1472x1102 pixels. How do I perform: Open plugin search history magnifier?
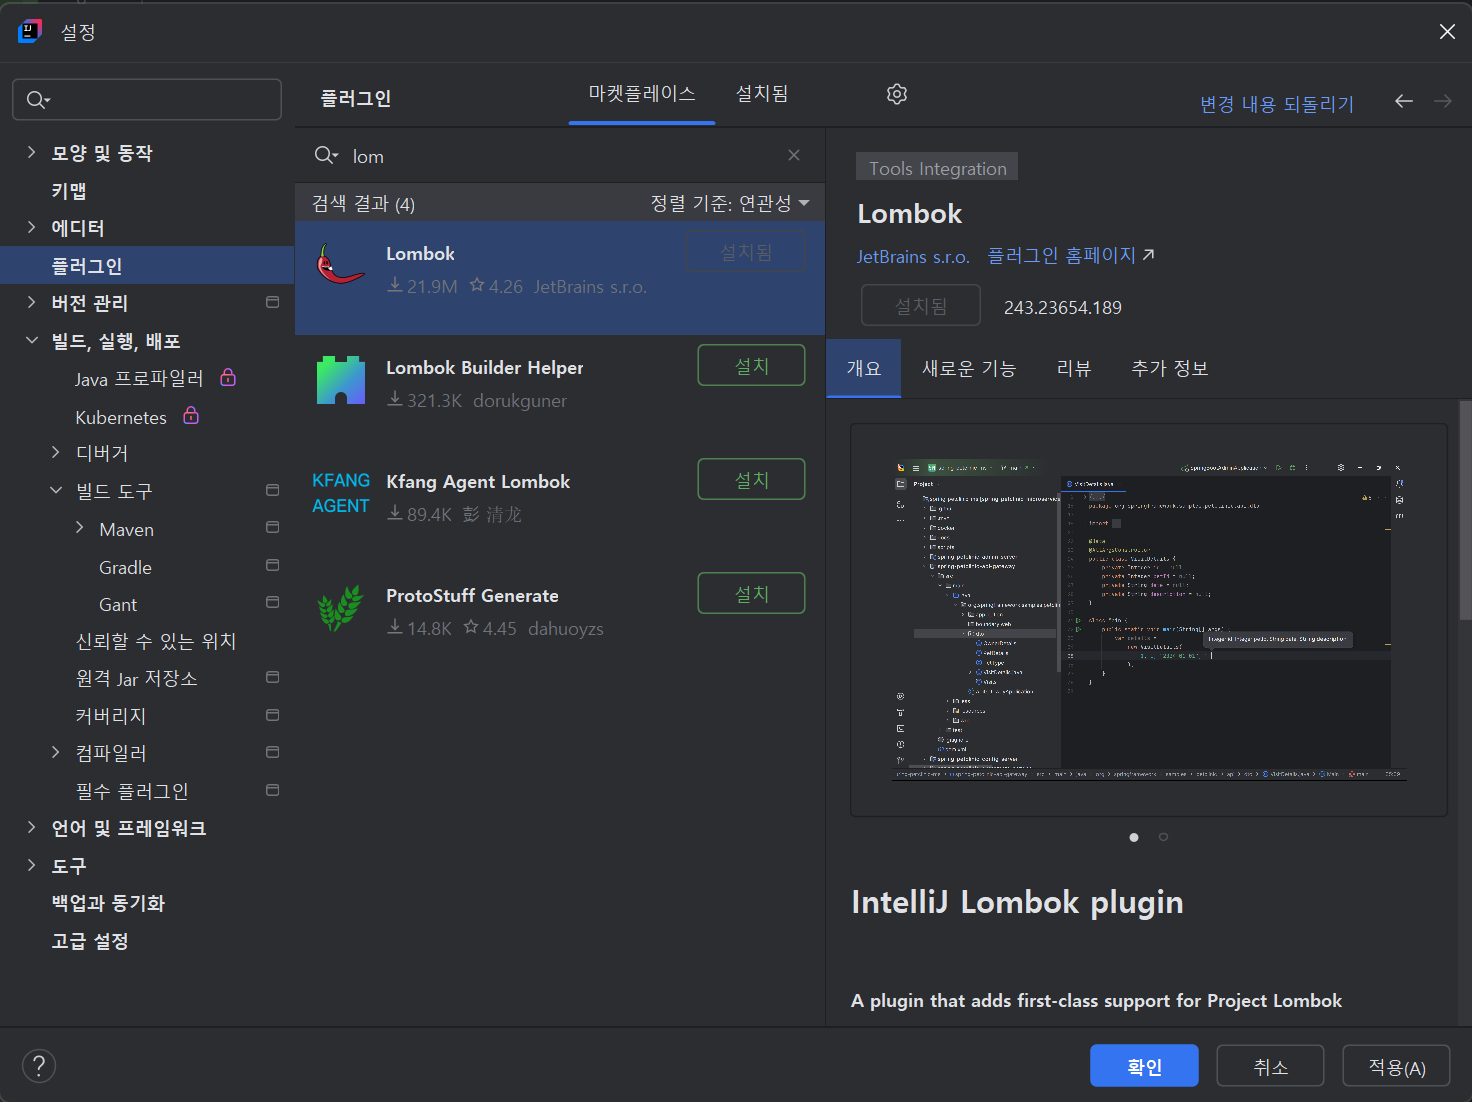pos(326,155)
